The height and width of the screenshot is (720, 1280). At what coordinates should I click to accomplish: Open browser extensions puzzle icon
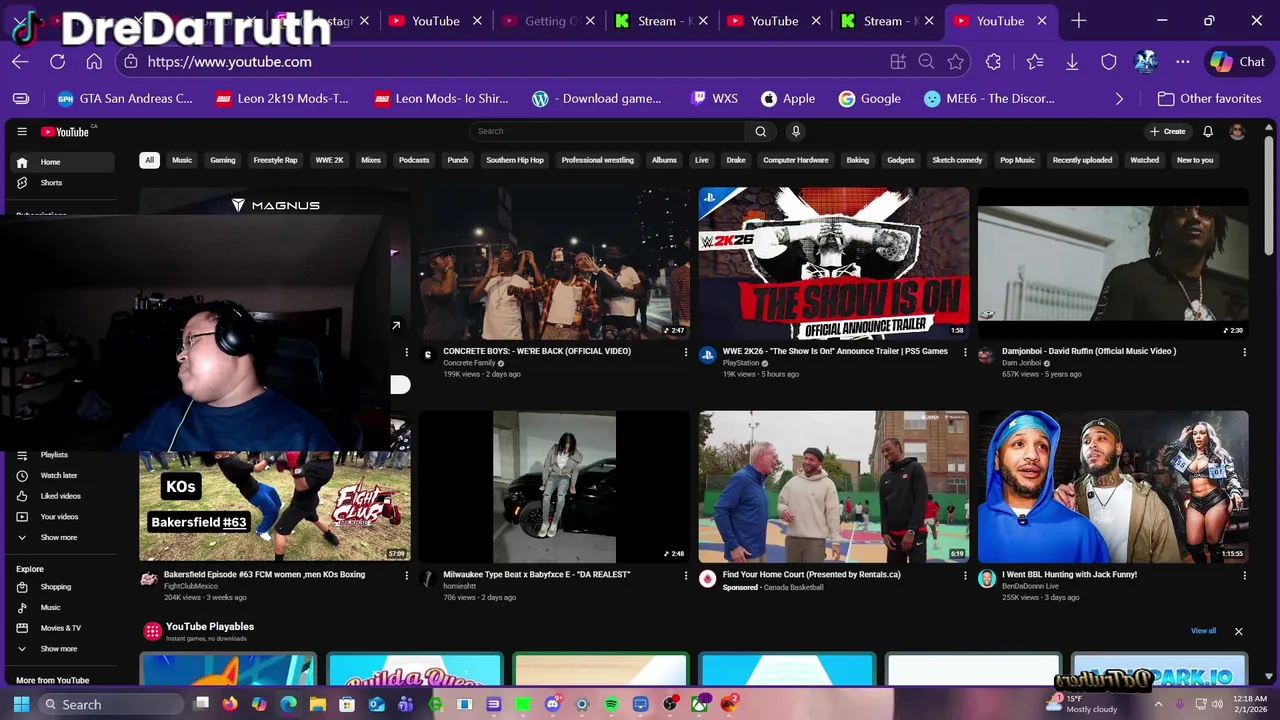coord(993,61)
